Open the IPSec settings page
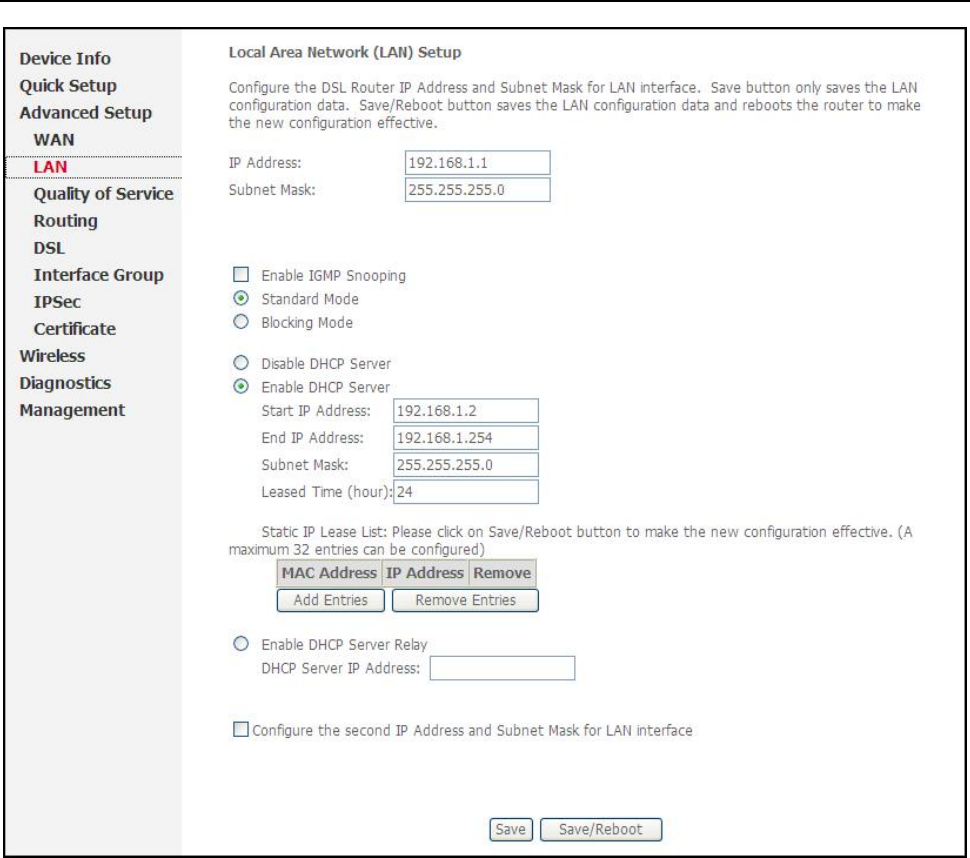Screen dimensions: 970x858 (58, 302)
